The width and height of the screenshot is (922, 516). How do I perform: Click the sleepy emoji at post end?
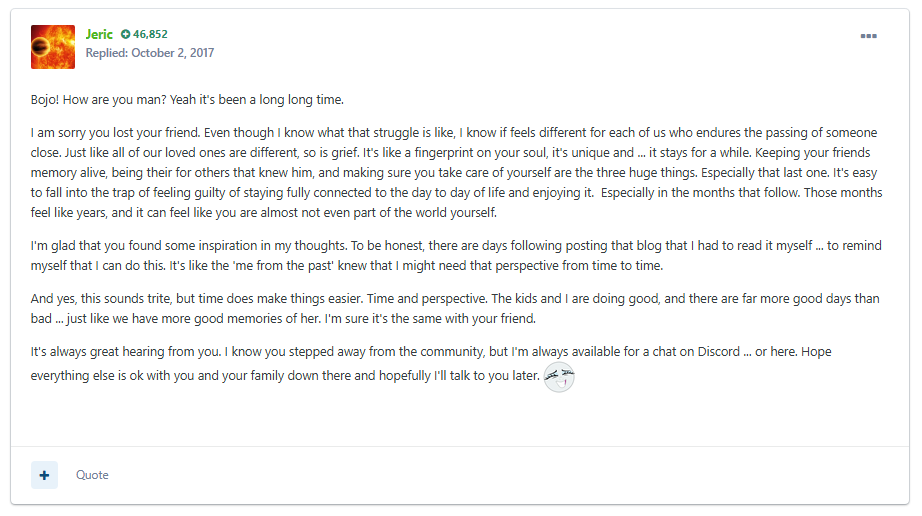click(559, 377)
